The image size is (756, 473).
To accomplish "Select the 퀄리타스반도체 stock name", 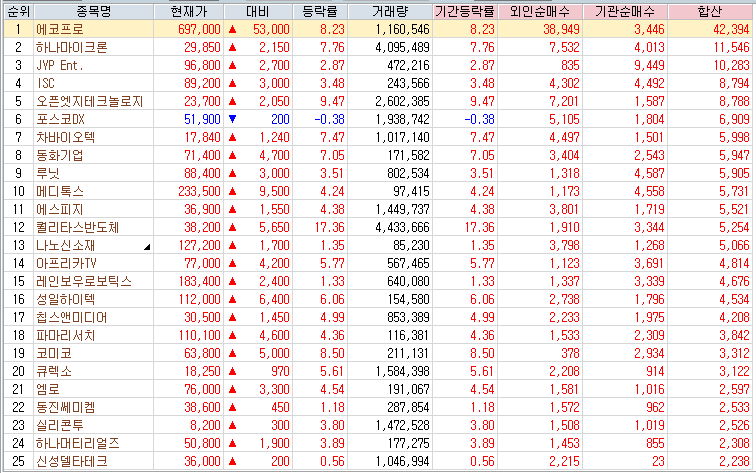I will pyautogui.click(x=77, y=227).
